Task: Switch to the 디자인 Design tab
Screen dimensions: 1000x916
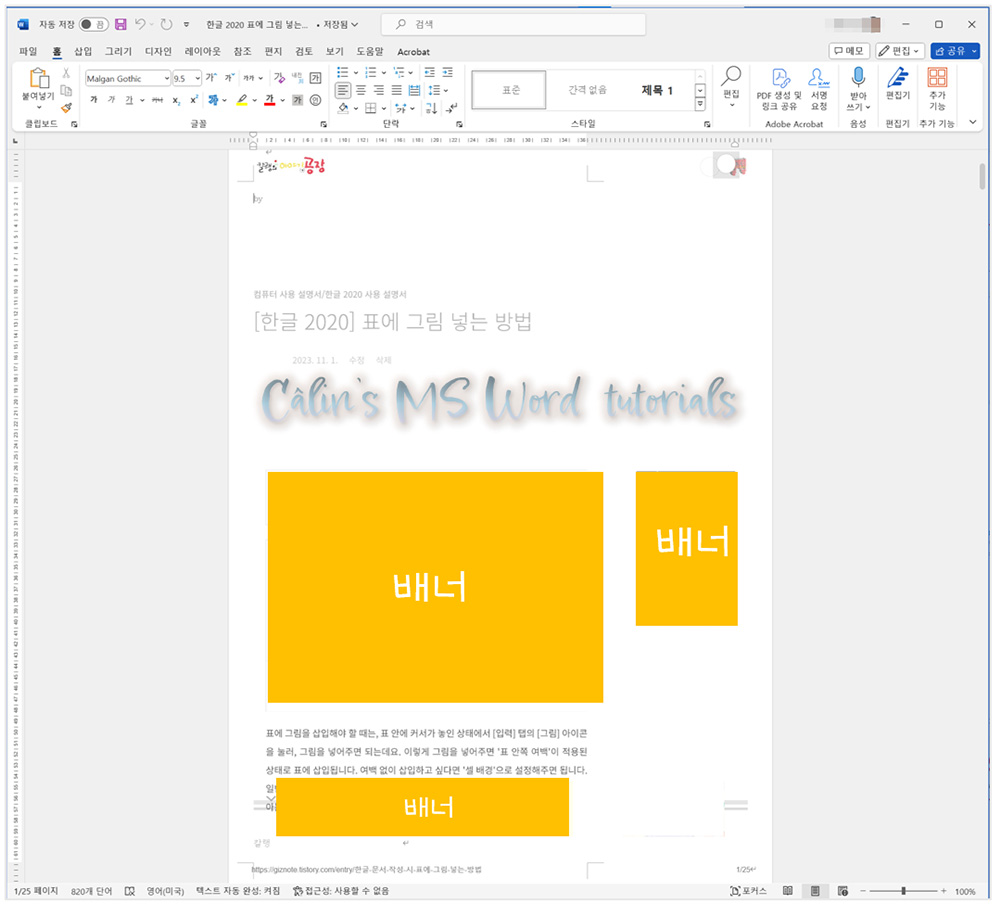Action: point(158,52)
